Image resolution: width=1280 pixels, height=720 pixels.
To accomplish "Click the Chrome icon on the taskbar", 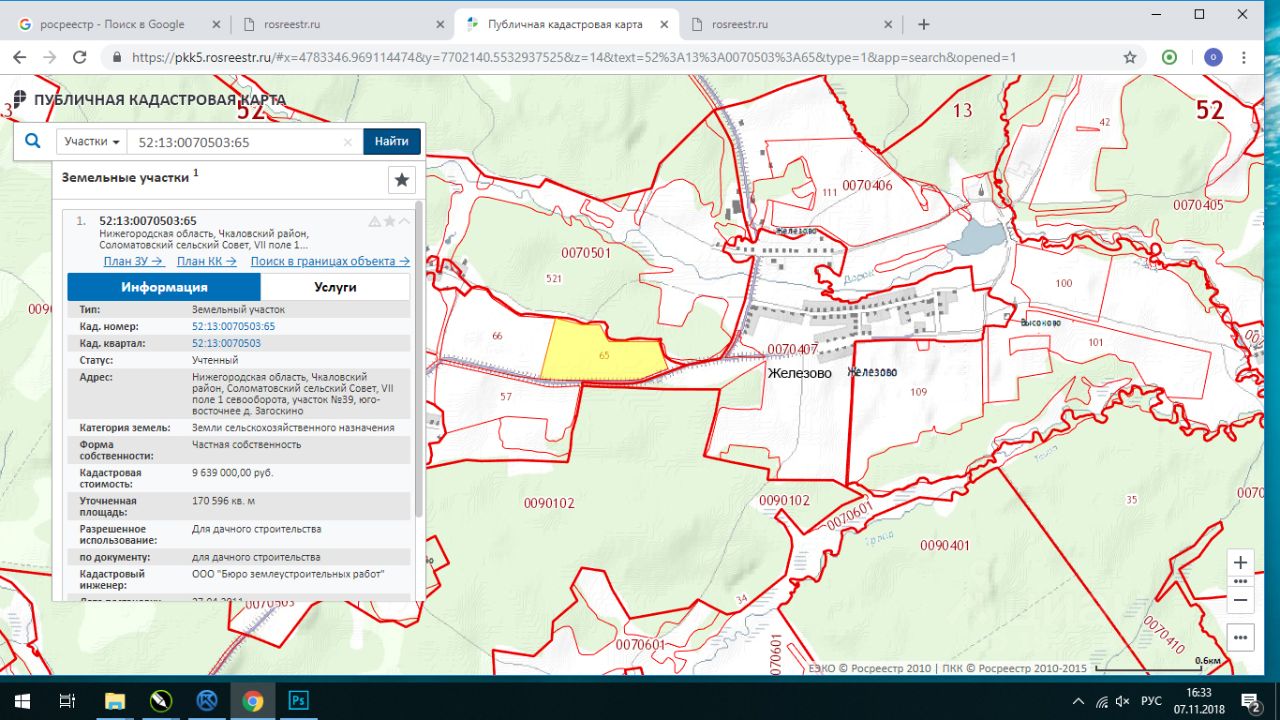I will [252, 700].
